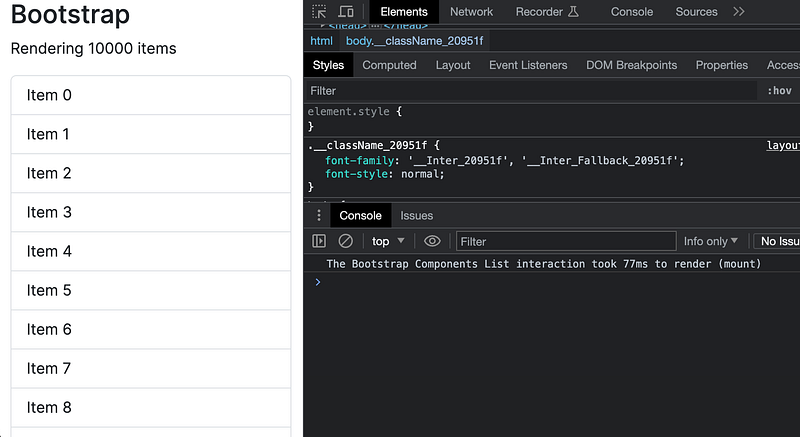The height and width of the screenshot is (437, 800).
Task: Activate the inspect element picker icon
Action: pyautogui.click(x=319, y=12)
